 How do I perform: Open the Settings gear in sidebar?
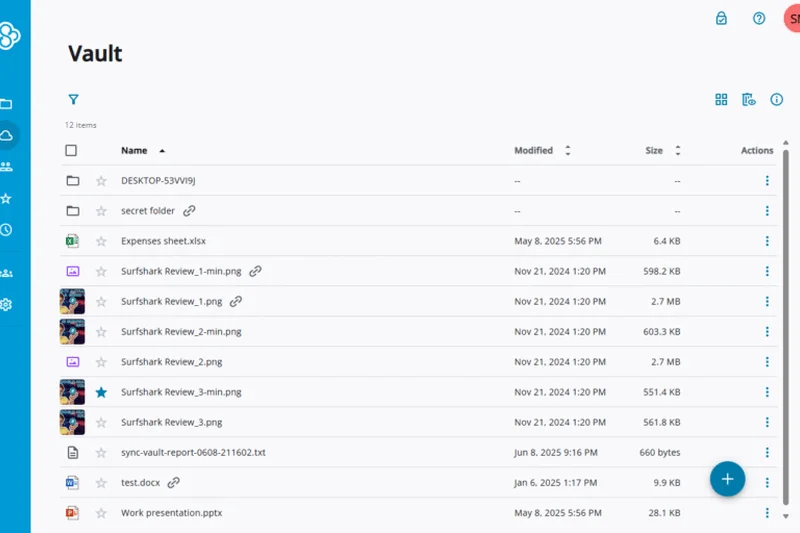coord(6,304)
